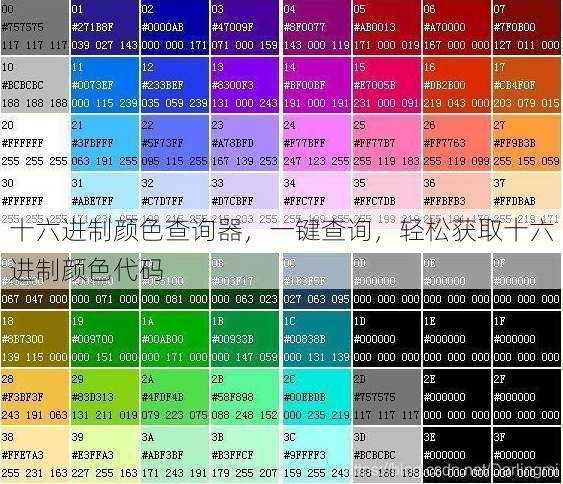
Task: Choose the golden swatch #F3BF3F
Action: [x=35, y=397]
